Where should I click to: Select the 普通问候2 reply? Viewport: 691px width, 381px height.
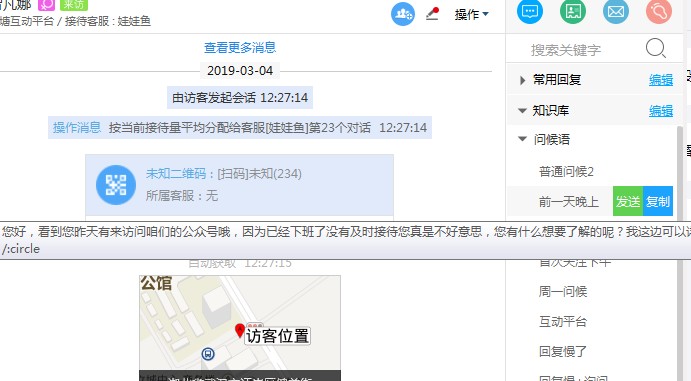(x=566, y=171)
